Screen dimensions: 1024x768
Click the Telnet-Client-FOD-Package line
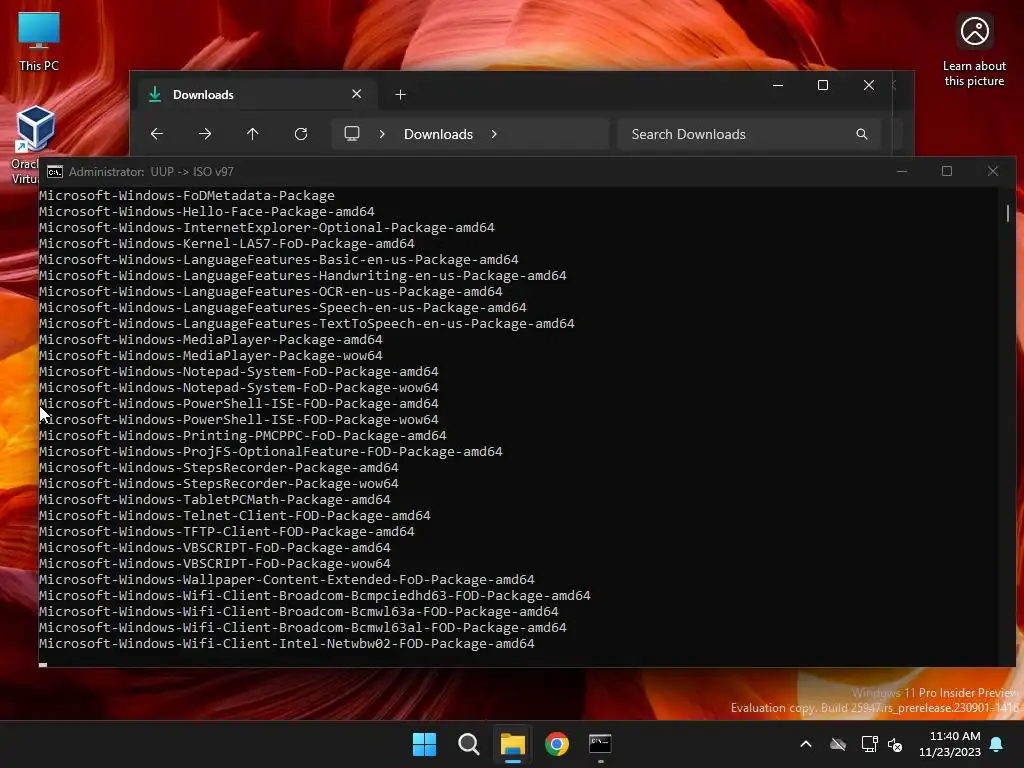pos(235,515)
